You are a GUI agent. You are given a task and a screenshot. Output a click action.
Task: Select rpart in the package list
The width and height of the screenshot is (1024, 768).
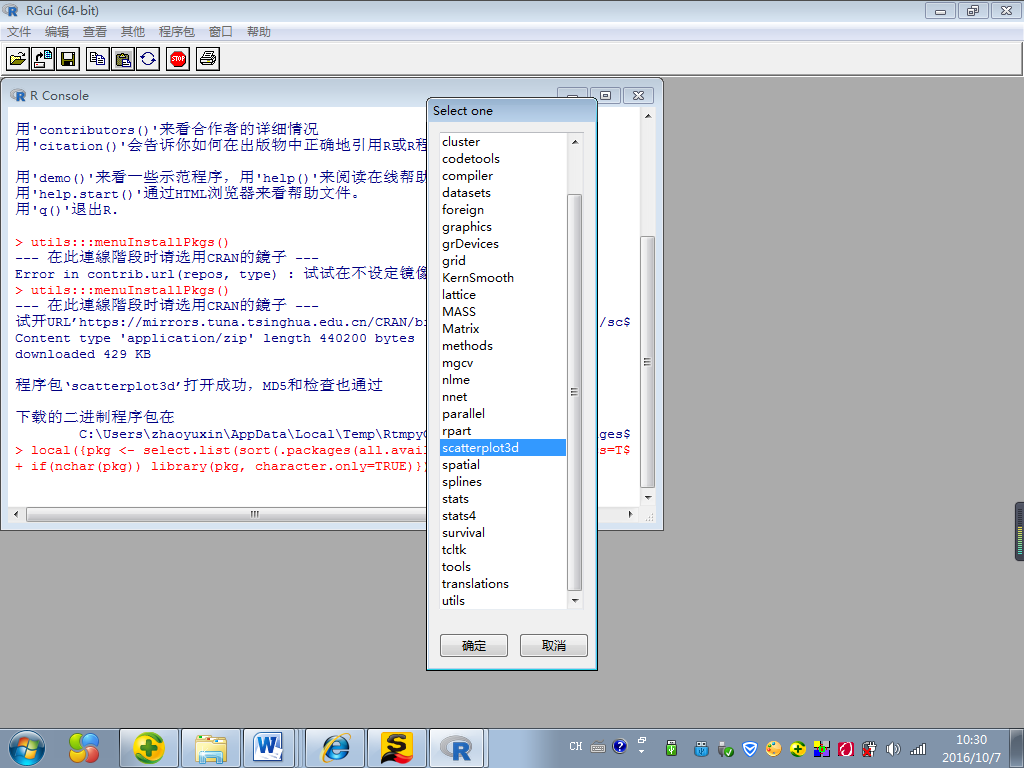[x=503, y=430]
